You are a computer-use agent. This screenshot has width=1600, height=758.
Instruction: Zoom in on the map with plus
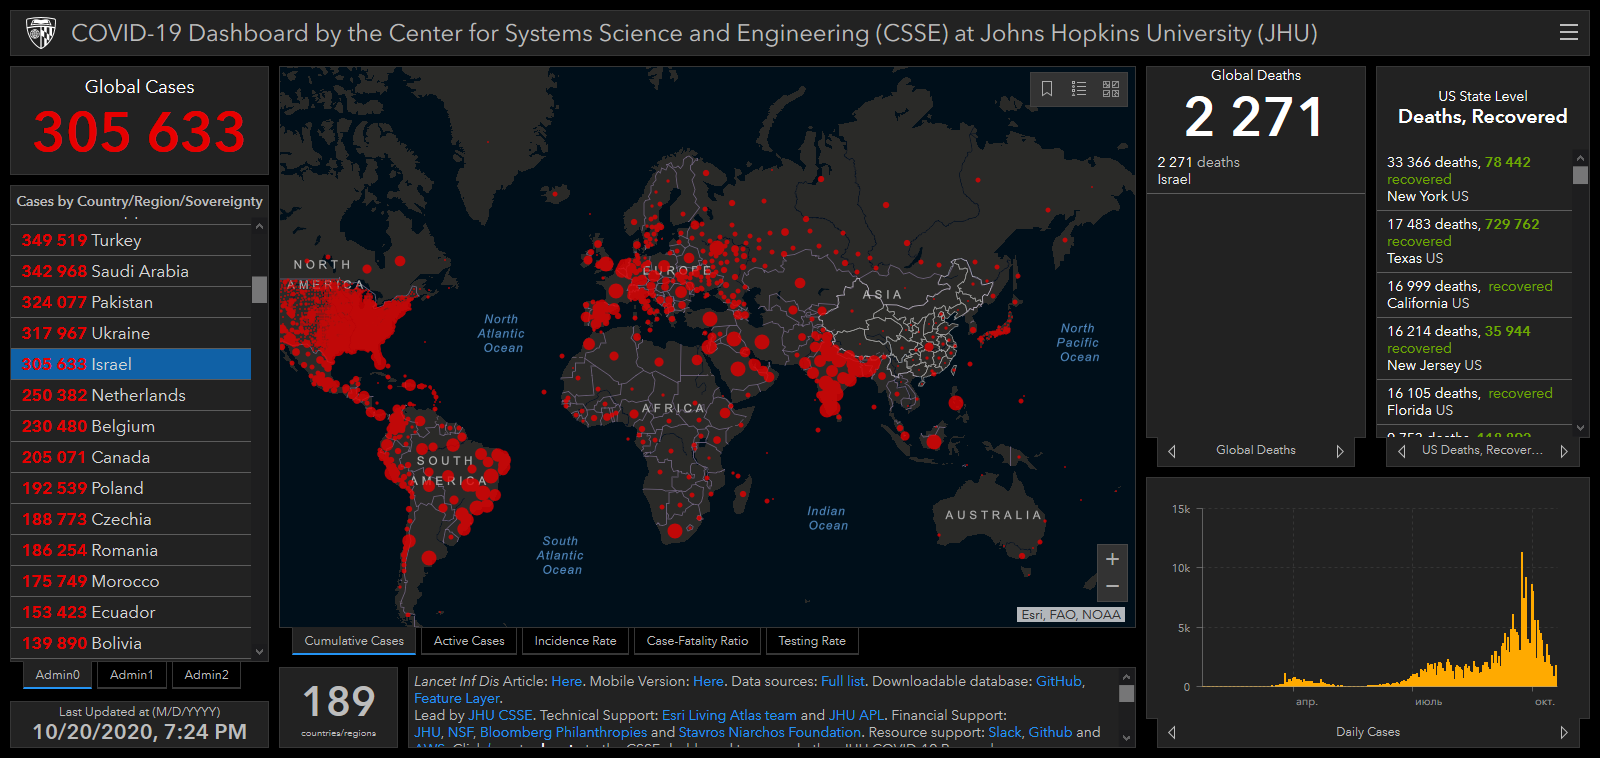coord(1112,559)
